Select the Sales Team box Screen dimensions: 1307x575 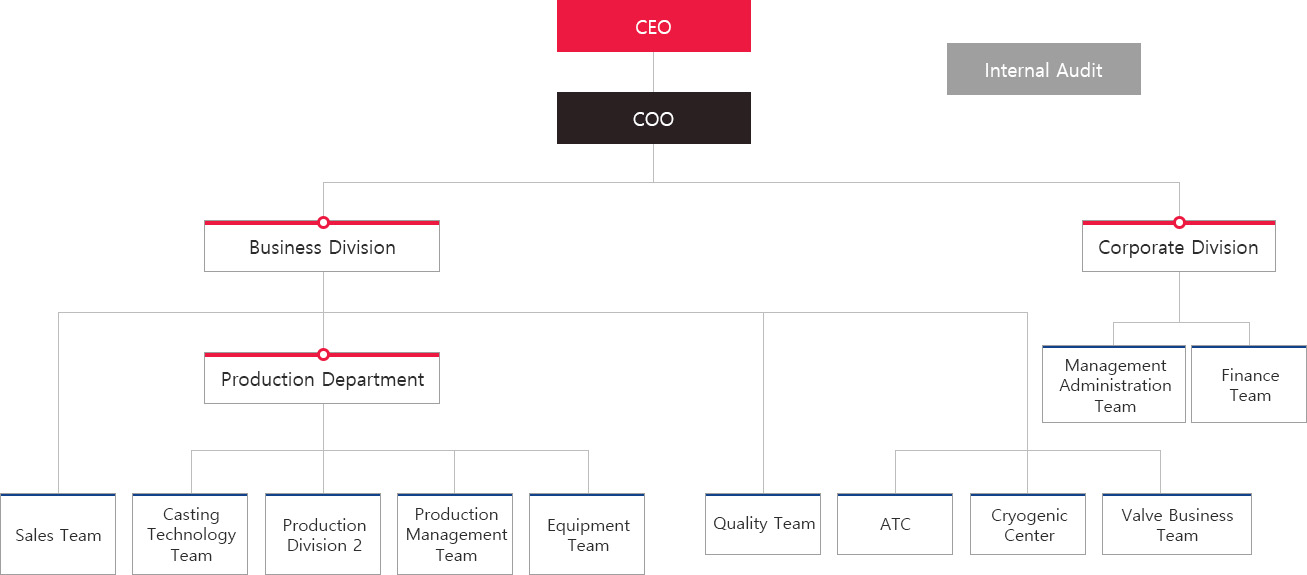pyautogui.click(x=58, y=535)
